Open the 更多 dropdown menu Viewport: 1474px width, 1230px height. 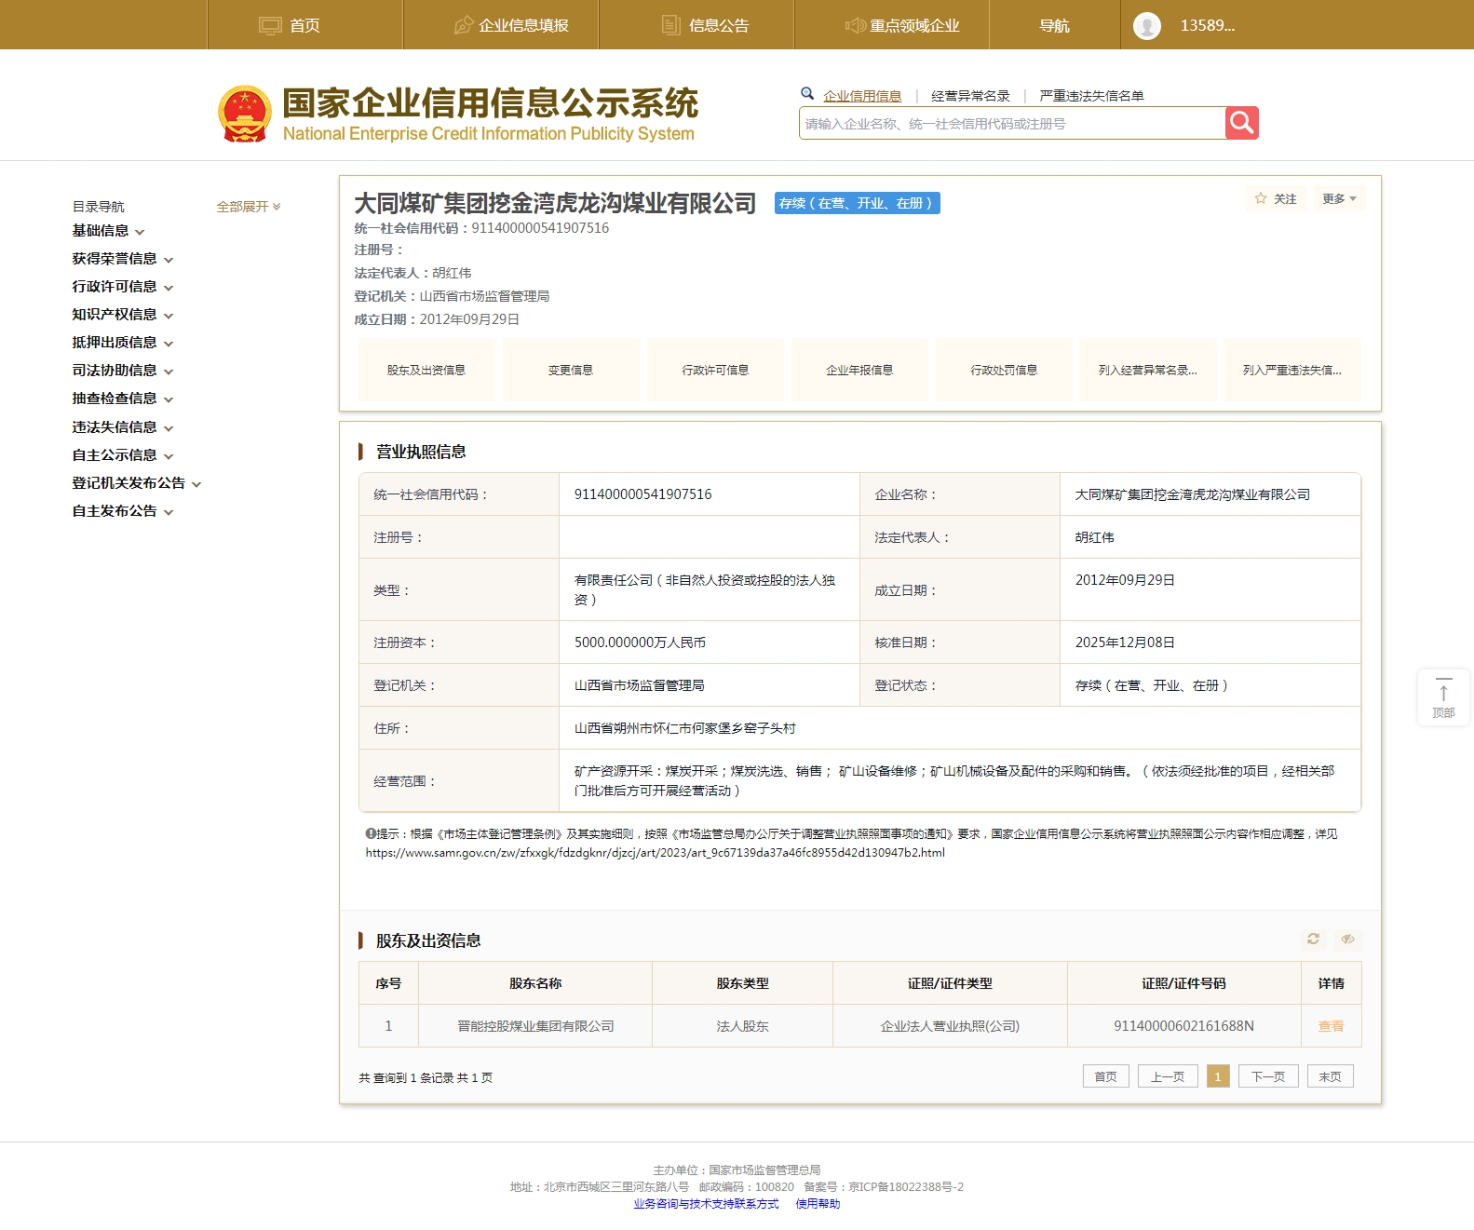pos(1339,199)
